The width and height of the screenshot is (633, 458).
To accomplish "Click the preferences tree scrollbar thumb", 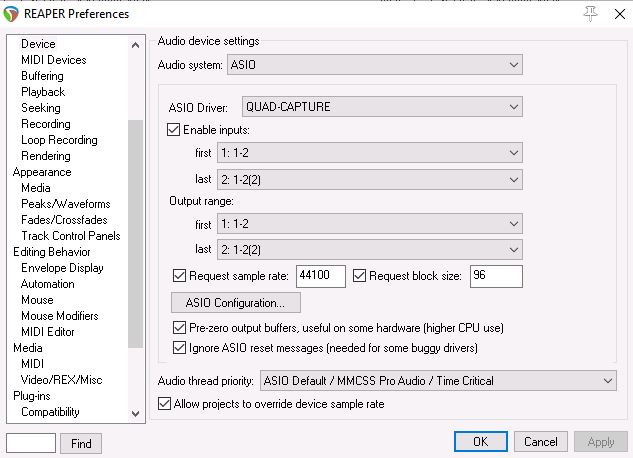I will pyautogui.click(x=136, y=234).
